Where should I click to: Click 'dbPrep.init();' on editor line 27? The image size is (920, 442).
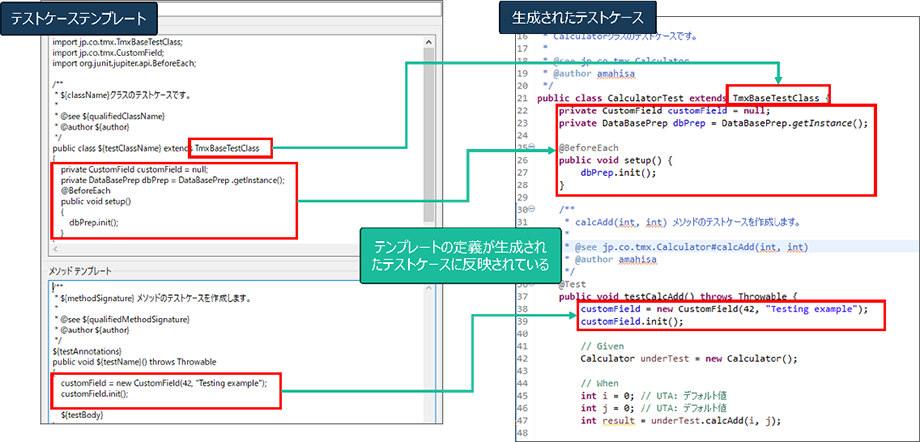(618, 173)
